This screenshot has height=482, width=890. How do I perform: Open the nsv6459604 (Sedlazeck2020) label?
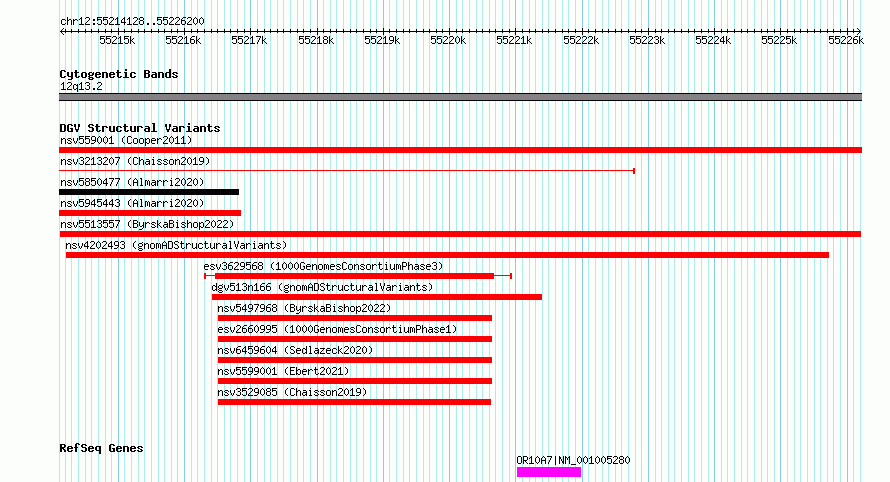[x=295, y=350]
